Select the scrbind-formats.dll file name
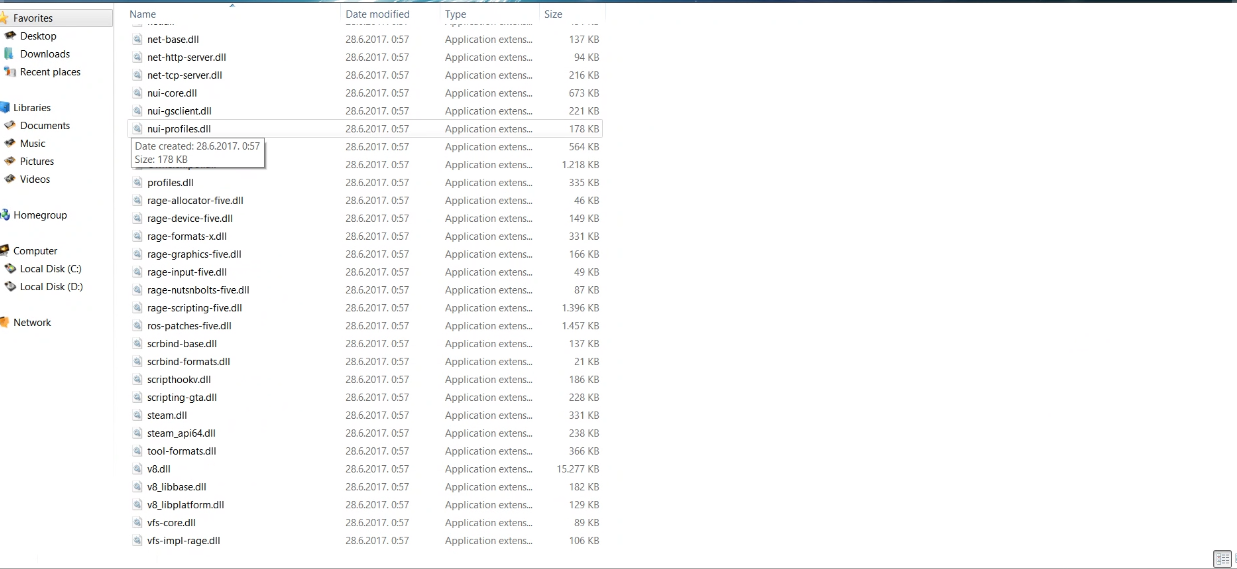The image size is (1237, 569). coord(188,361)
